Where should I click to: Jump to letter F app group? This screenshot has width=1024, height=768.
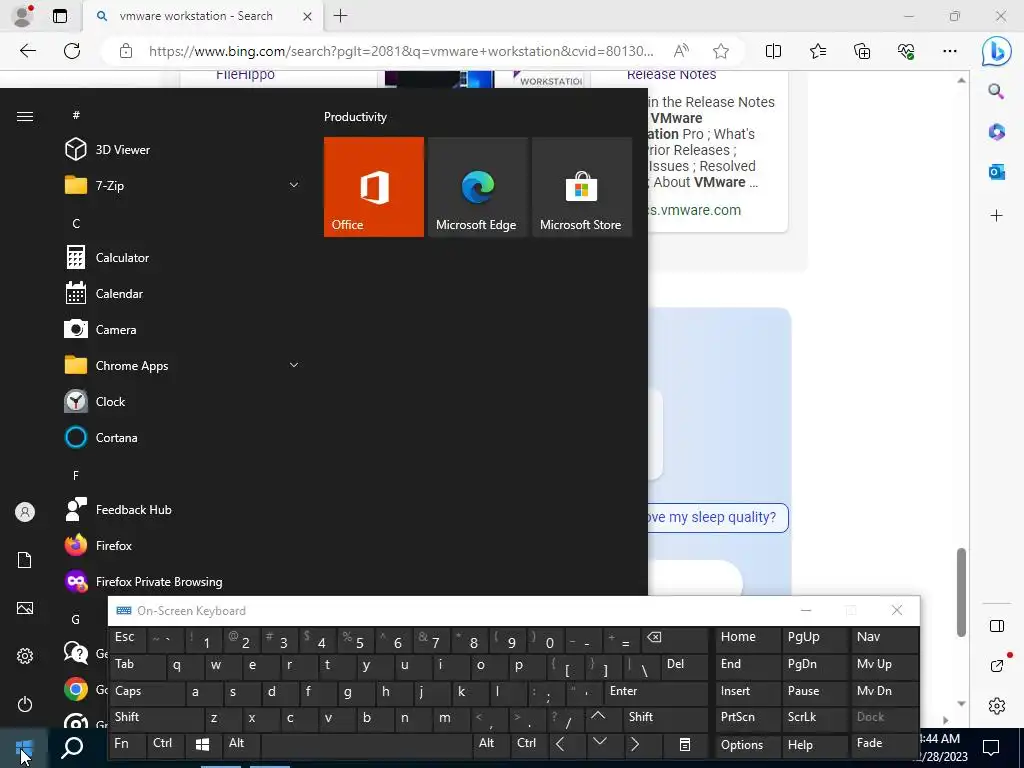(76, 475)
